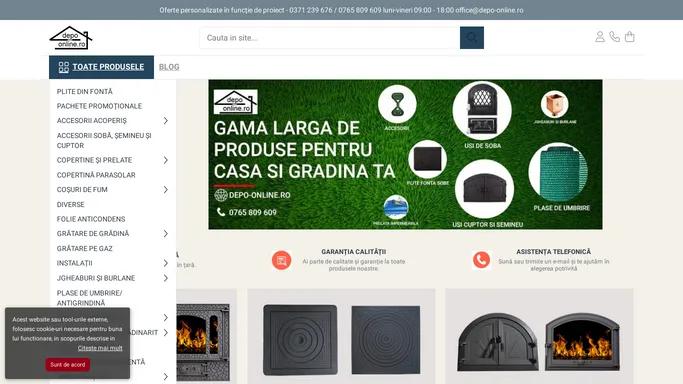Open Accesorii Sobă, Șemineu și Cuptor category
Viewport: 683px width, 384px height.
click(104, 140)
